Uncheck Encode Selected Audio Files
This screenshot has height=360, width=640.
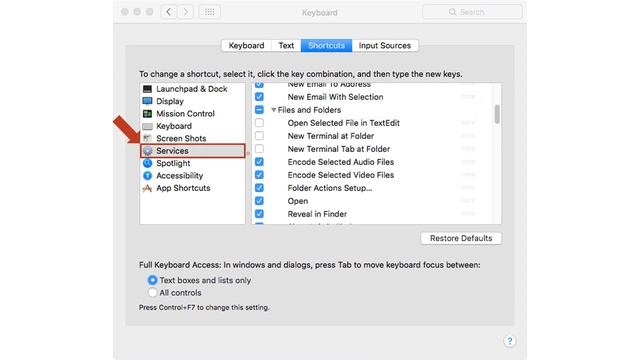point(259,162)
